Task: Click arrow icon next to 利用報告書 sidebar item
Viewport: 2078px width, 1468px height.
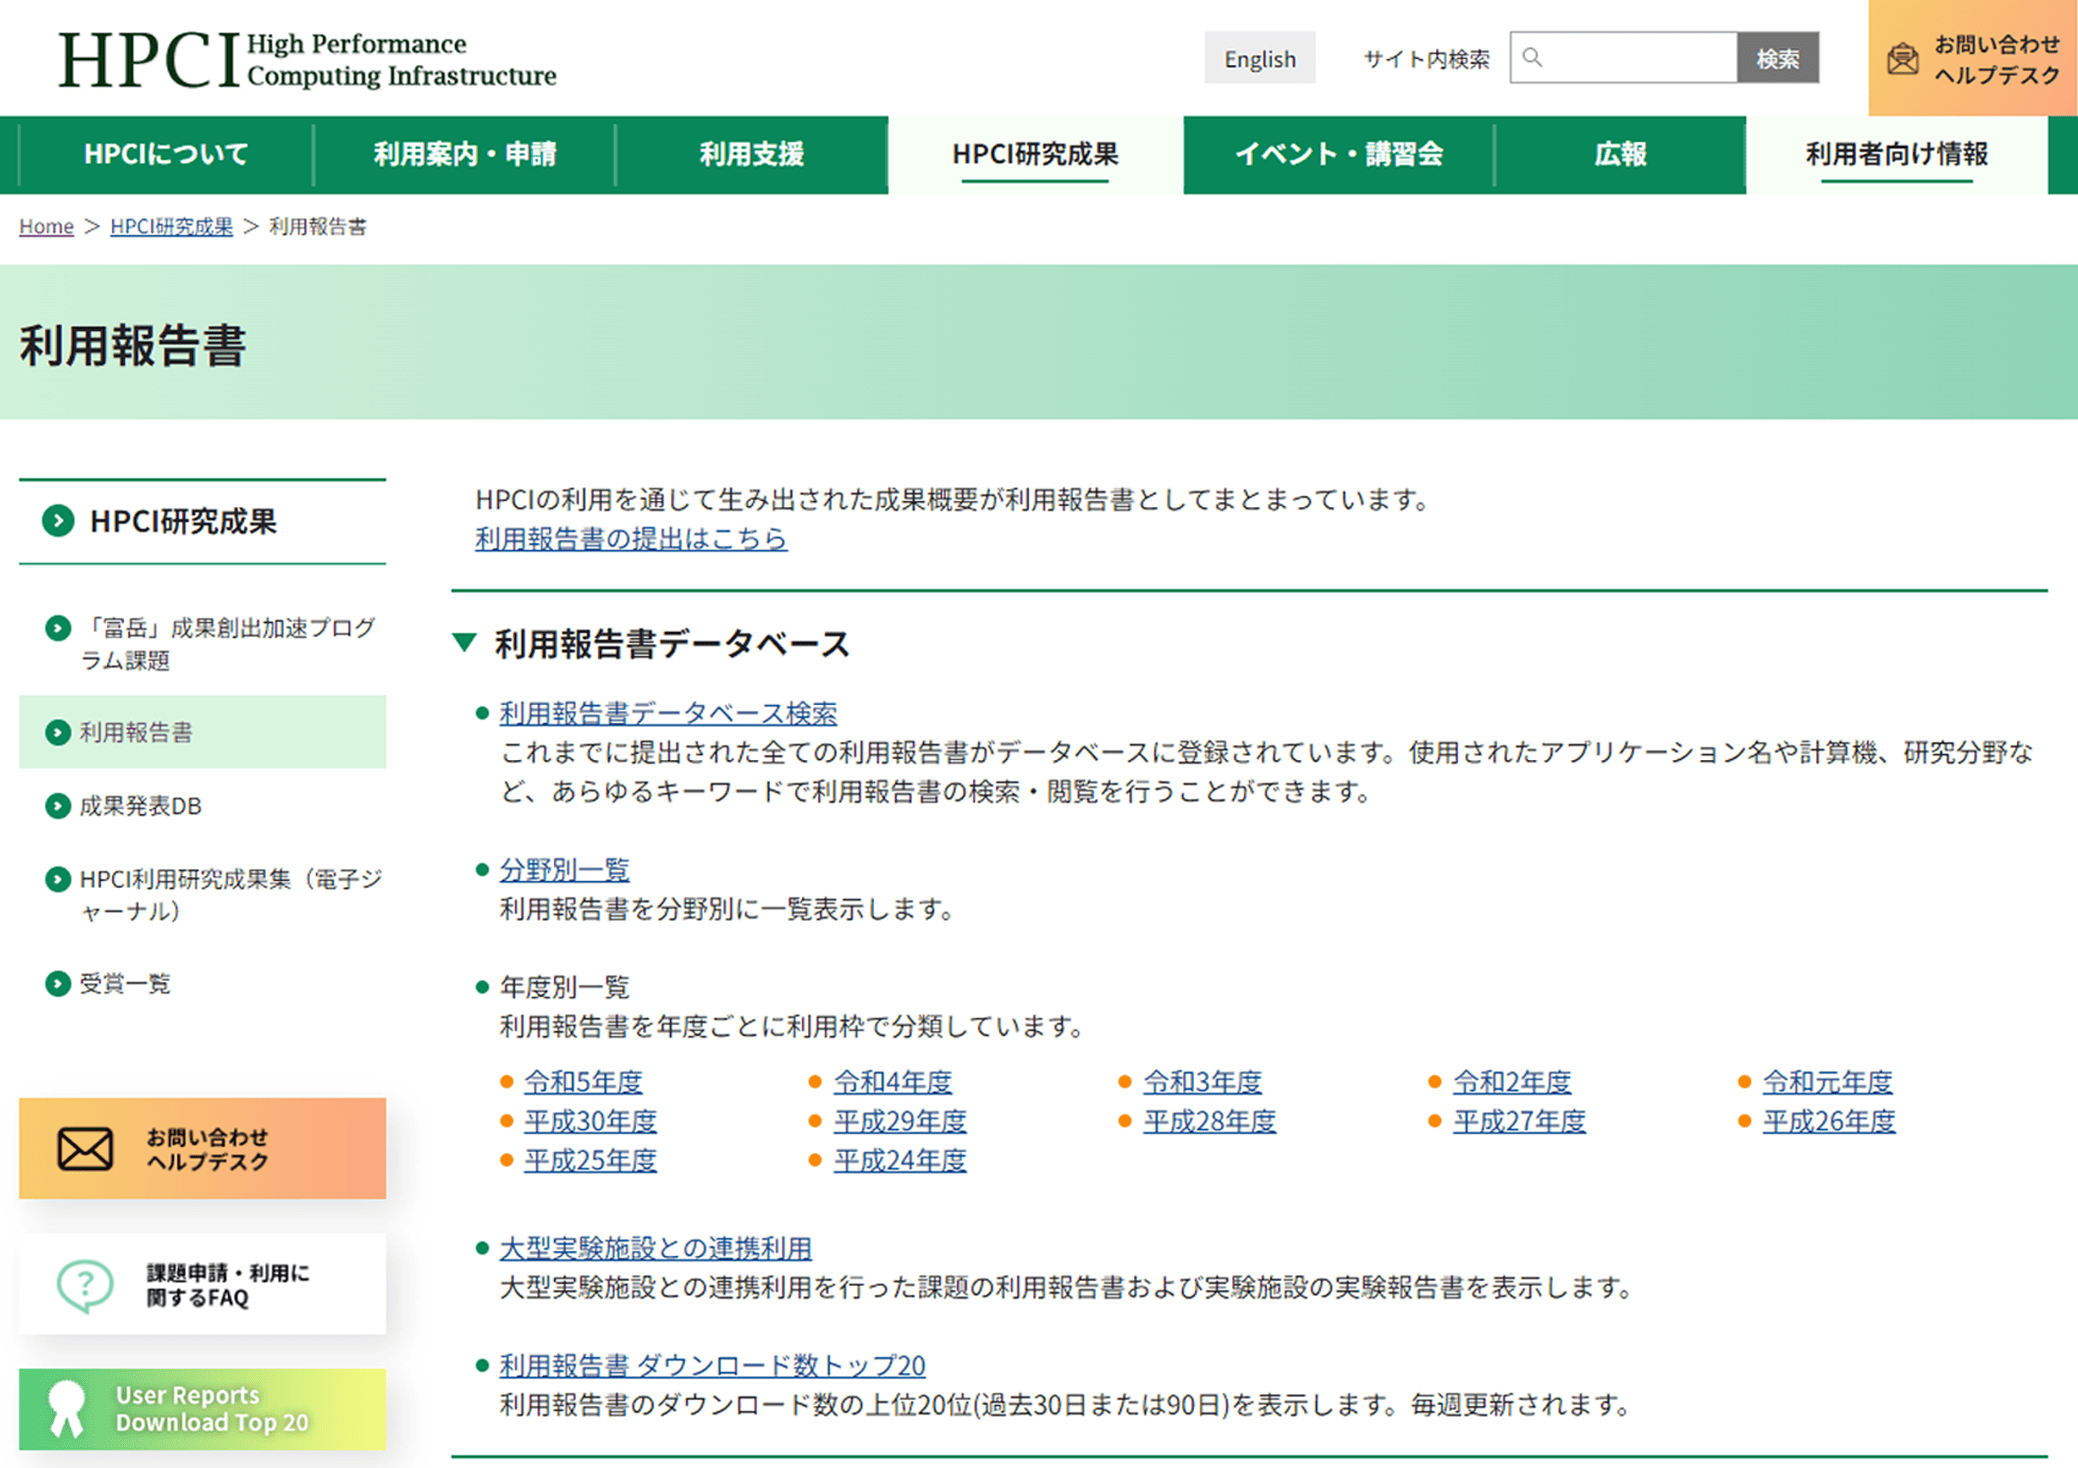Action: coord(58,732)
